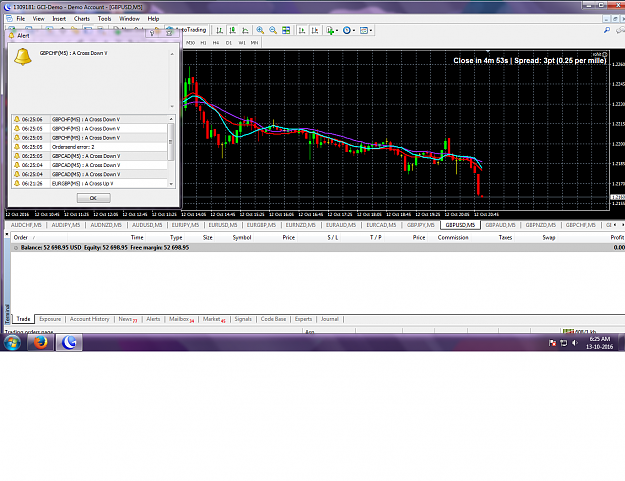The image size is (625, 481).
Task: Zoom out of the chart
Action: click(273, 30)
